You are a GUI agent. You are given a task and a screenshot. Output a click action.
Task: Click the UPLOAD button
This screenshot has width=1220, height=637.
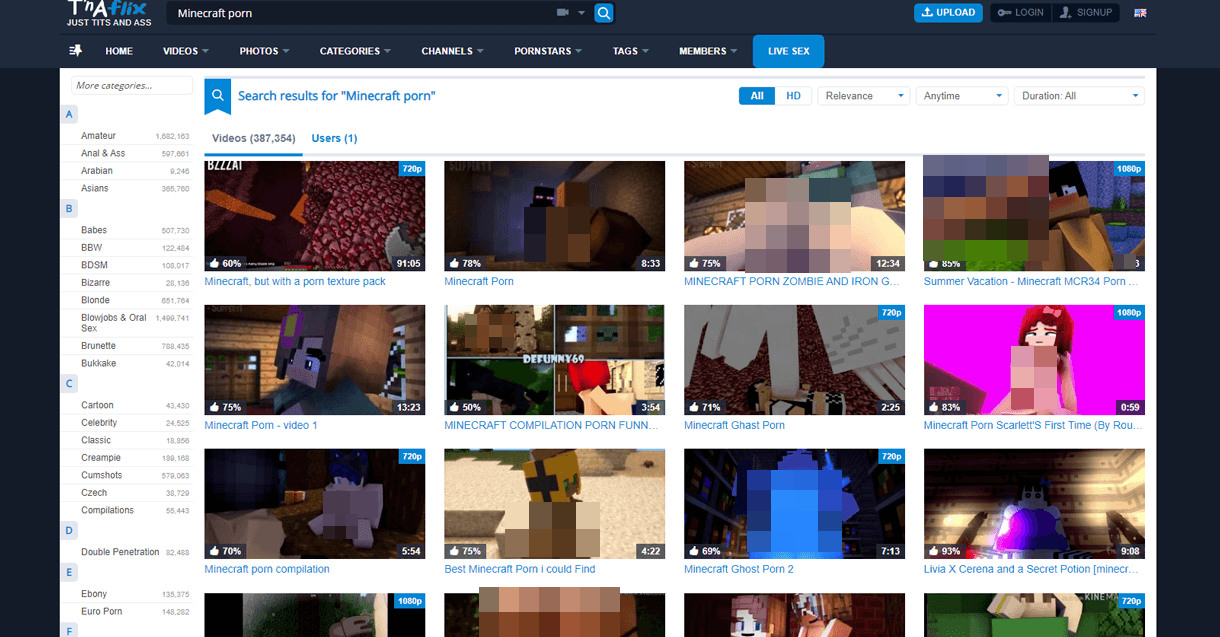pos(948,13)
